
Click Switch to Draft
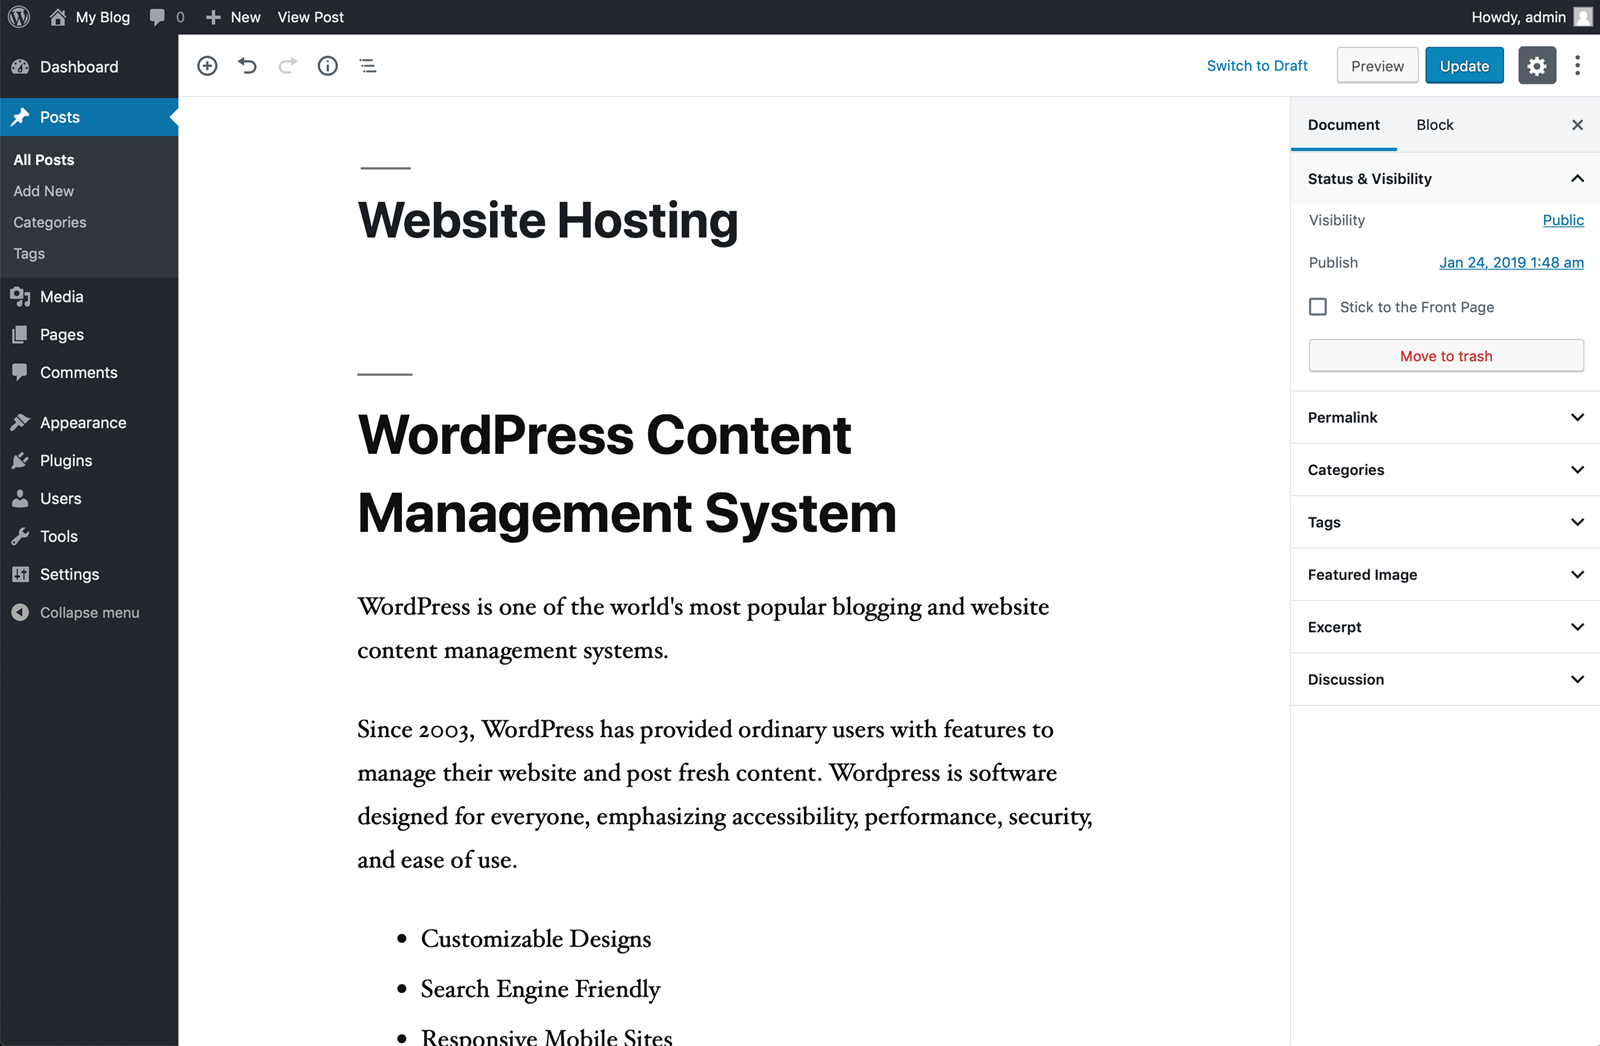[x=1257, y=66]
